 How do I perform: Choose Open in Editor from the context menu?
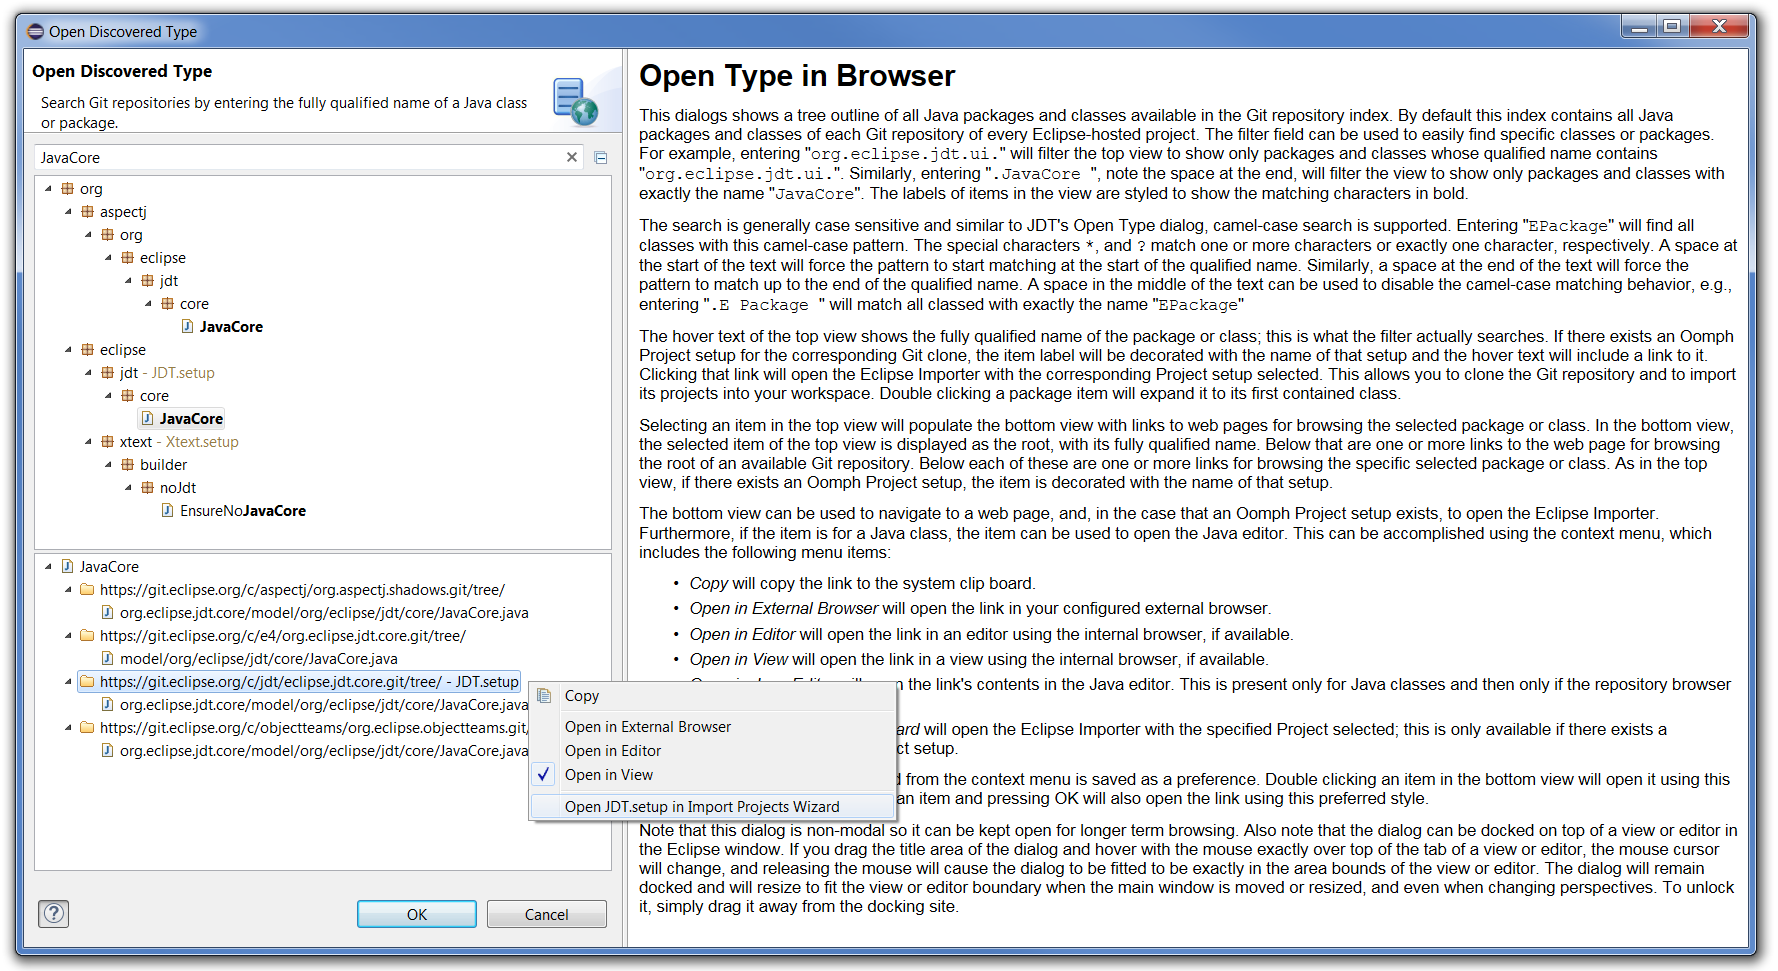712,751
